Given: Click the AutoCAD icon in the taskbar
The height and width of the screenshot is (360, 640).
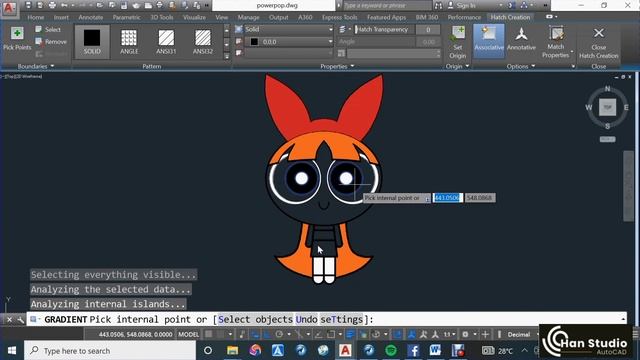Looking at the screenshot, I should coord(345,350).
